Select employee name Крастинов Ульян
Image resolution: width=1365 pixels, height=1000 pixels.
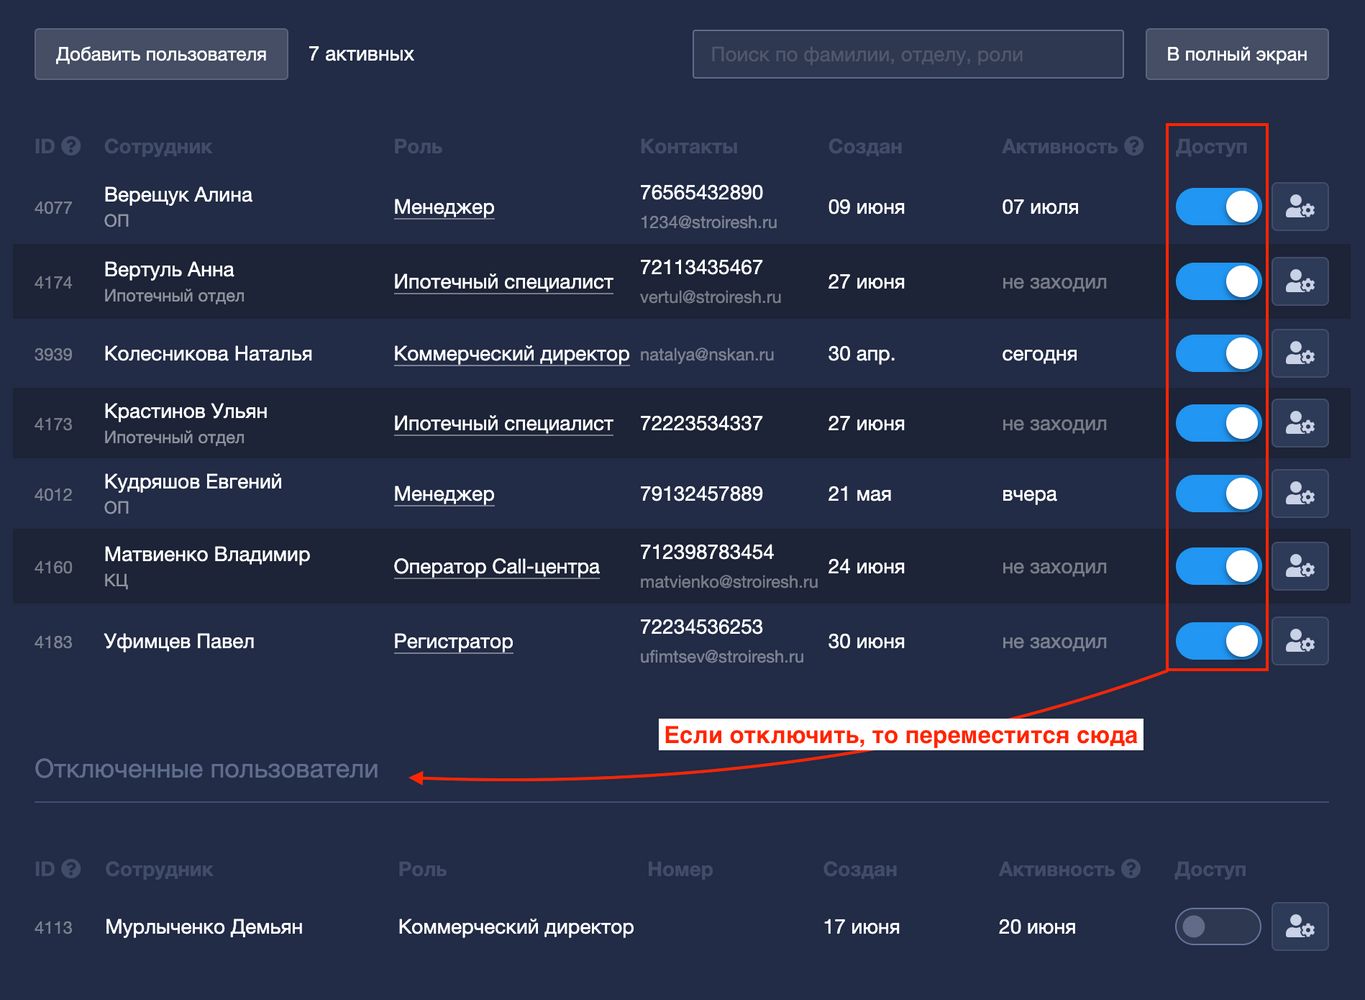(186, 412)
